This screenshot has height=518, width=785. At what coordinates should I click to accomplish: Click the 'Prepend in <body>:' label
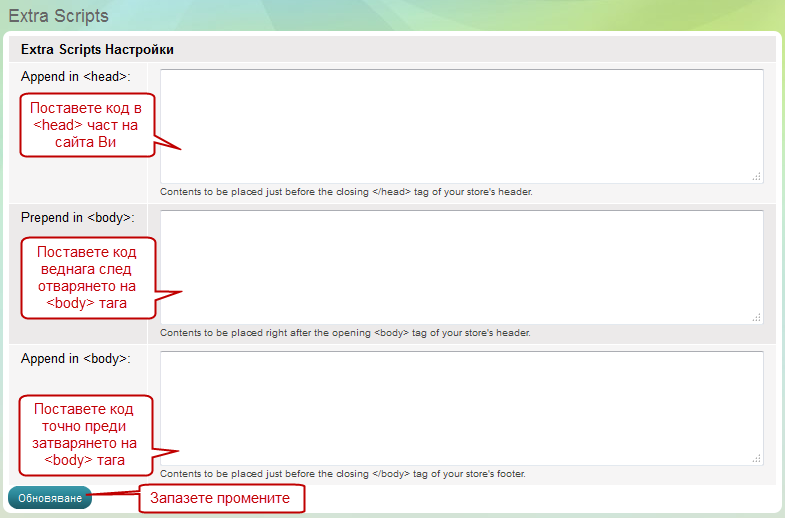point(77,218)
